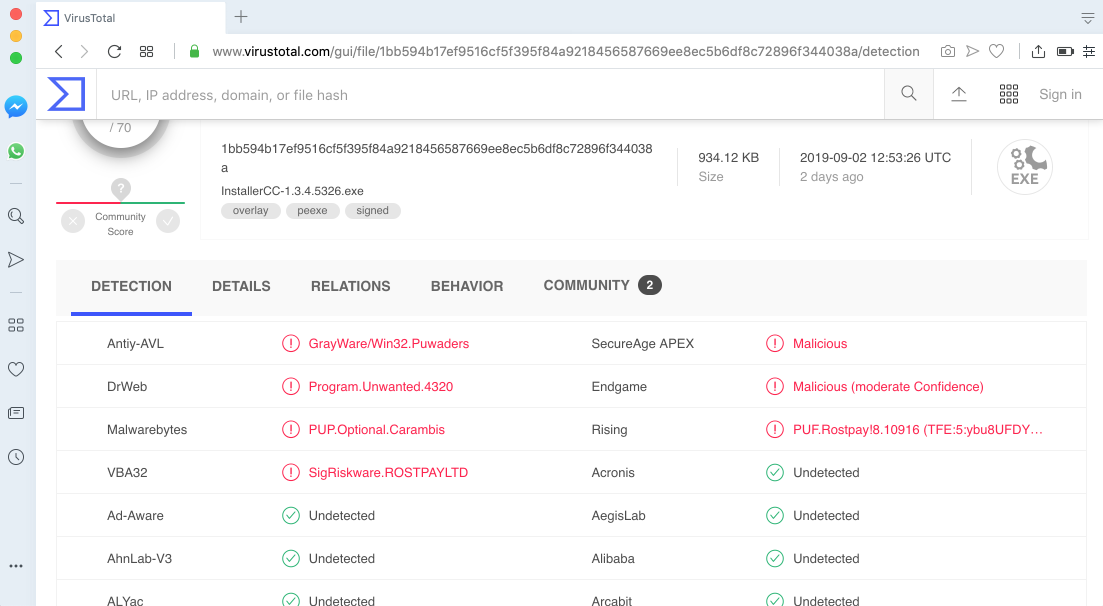Viewport: 1103px width, 606px height.
Task: Open the VirusTotal apps grid menu
Action: tap(1009, 94)
